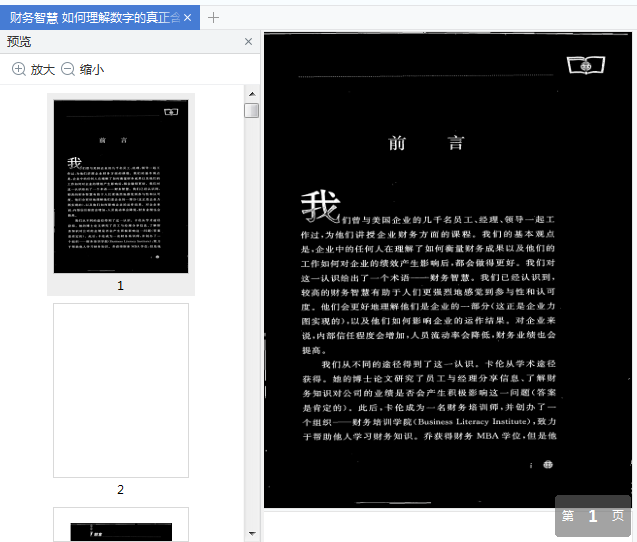Select blank page 2 thumbnail

(x=121, y=390)
